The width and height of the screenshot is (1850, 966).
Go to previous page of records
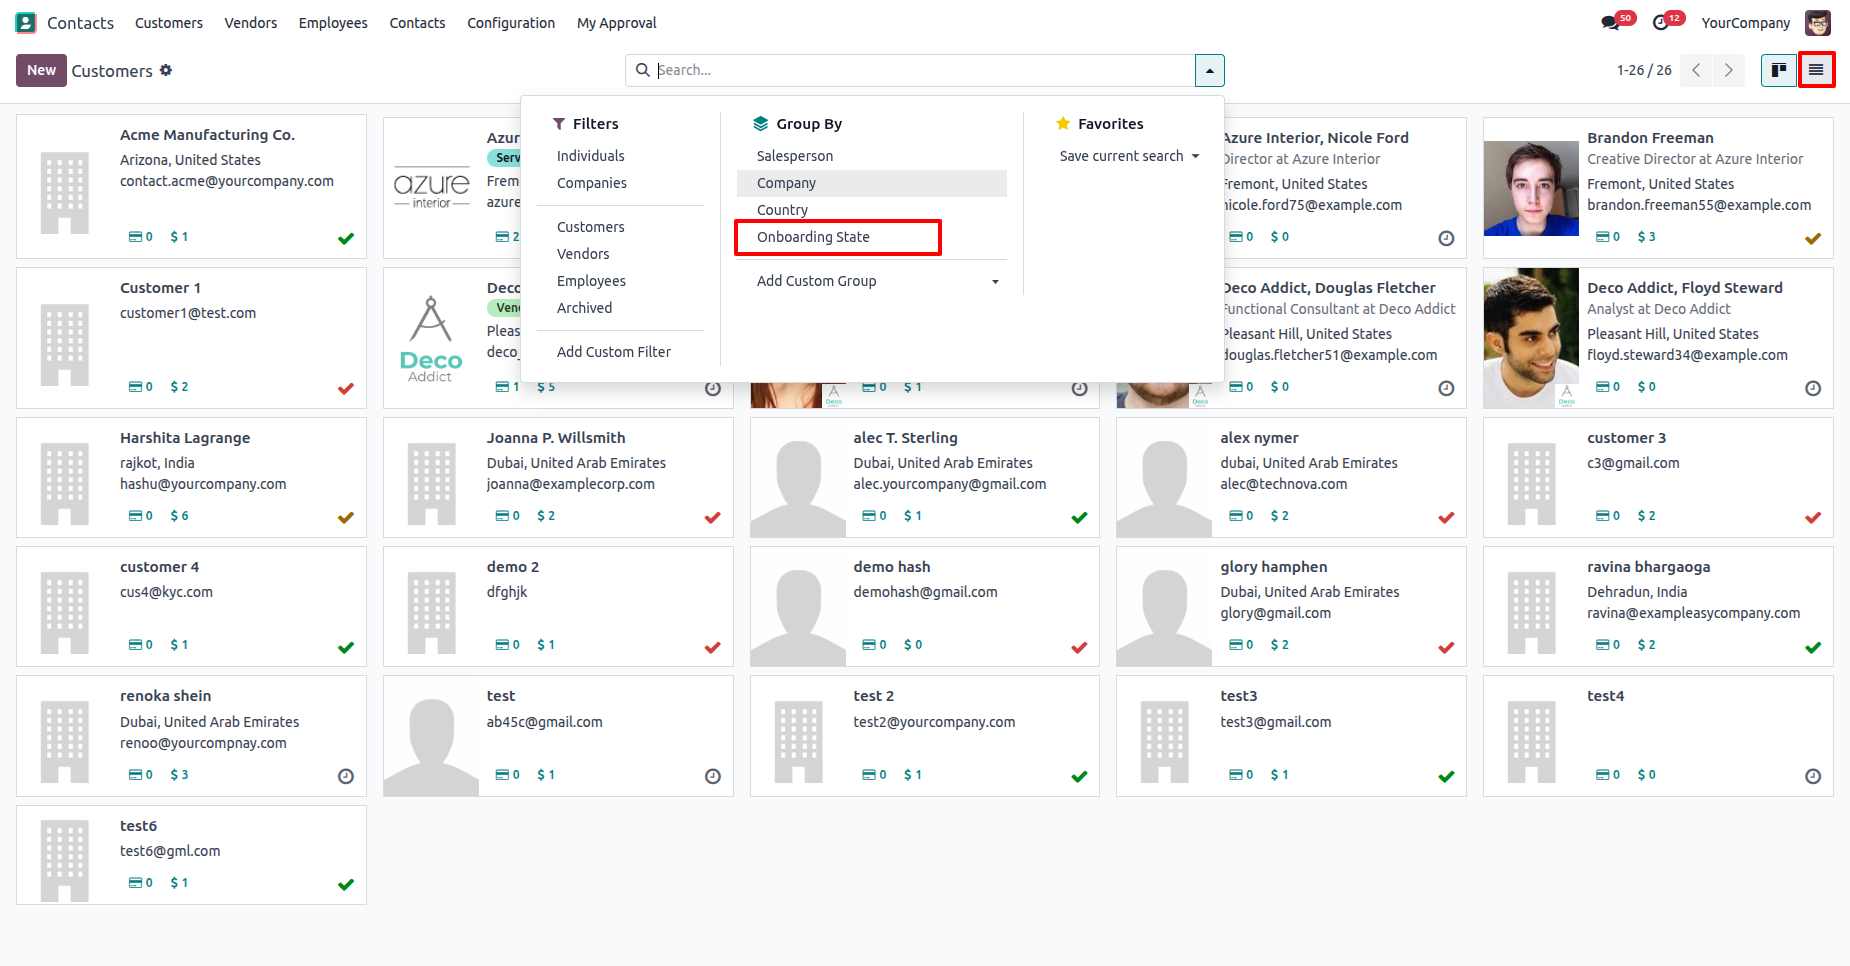tap(1696, 70)
